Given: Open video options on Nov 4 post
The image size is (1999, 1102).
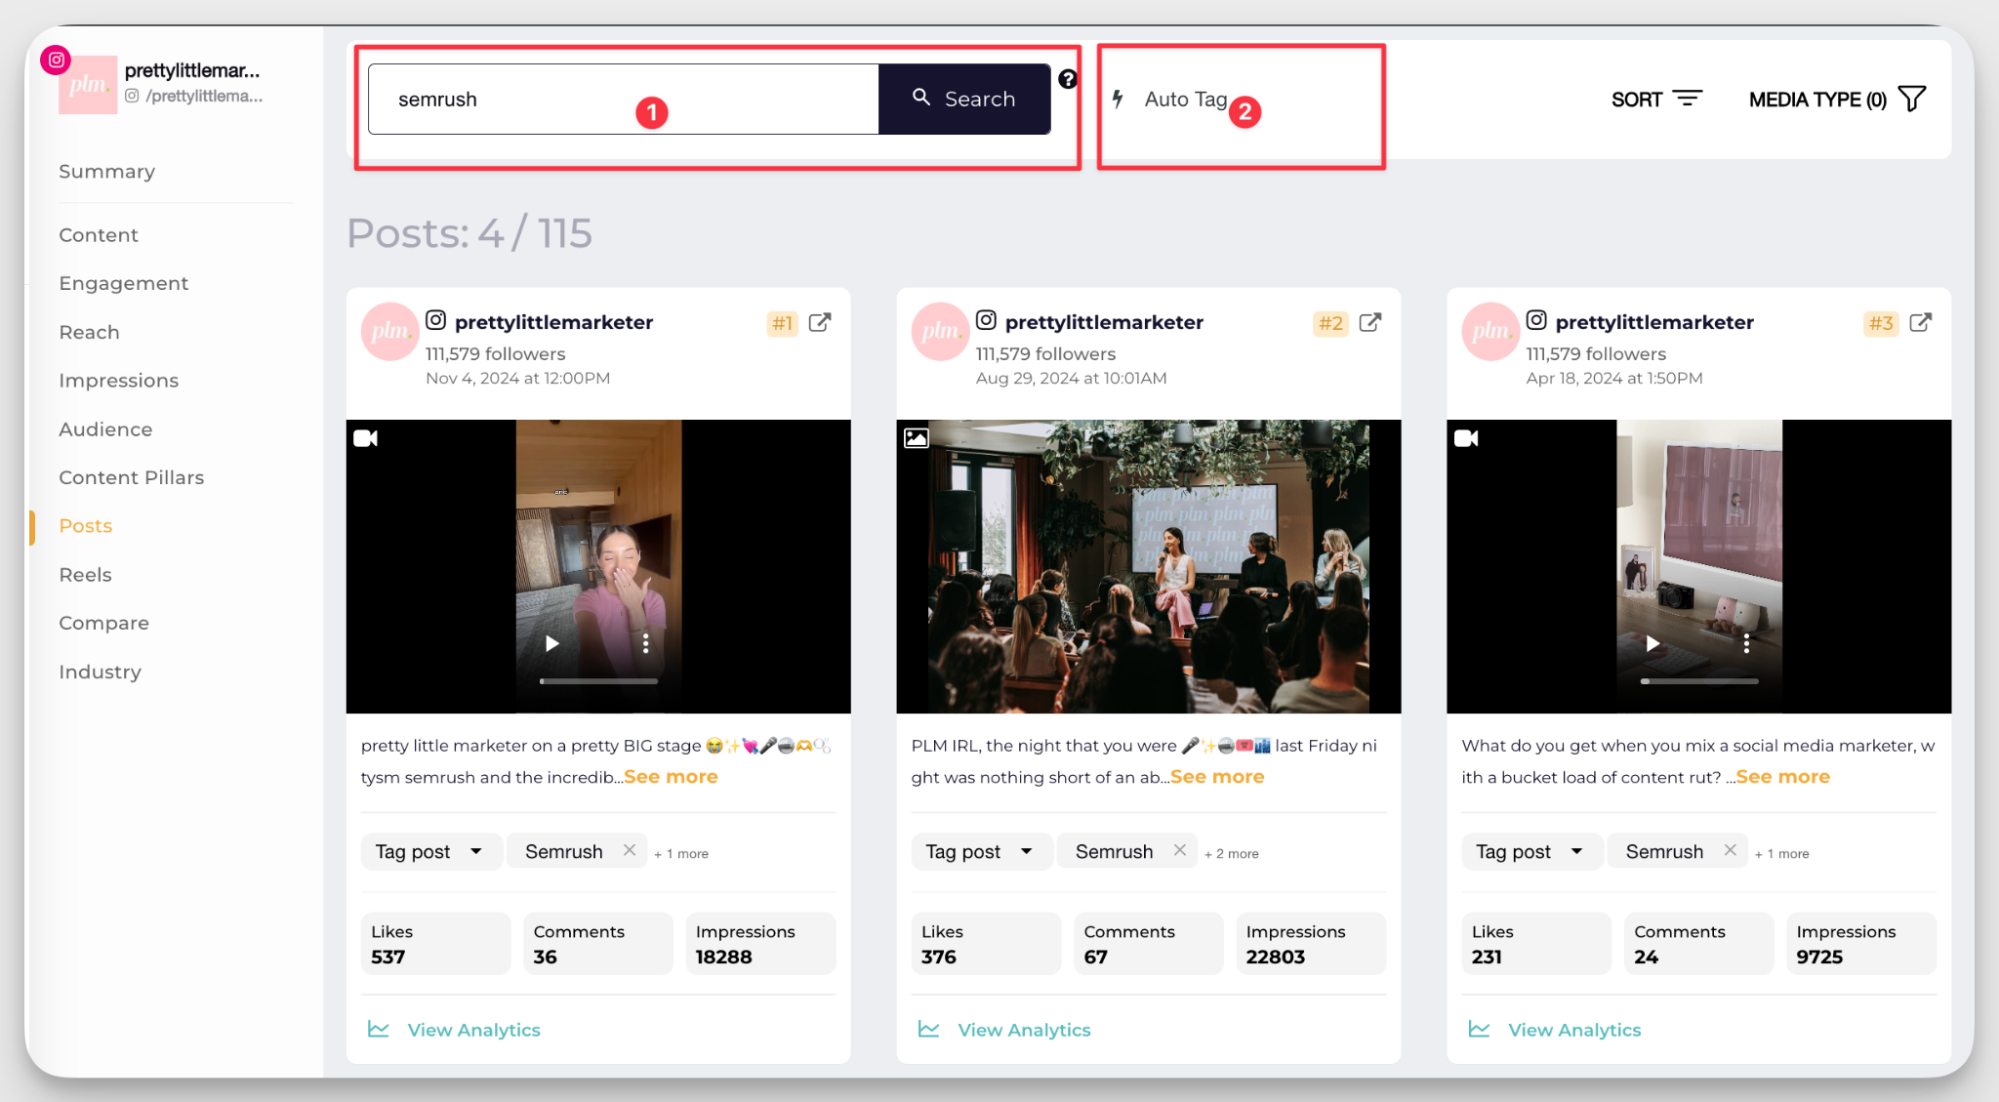Looking at the screenshot, I should tap(646, 643).
